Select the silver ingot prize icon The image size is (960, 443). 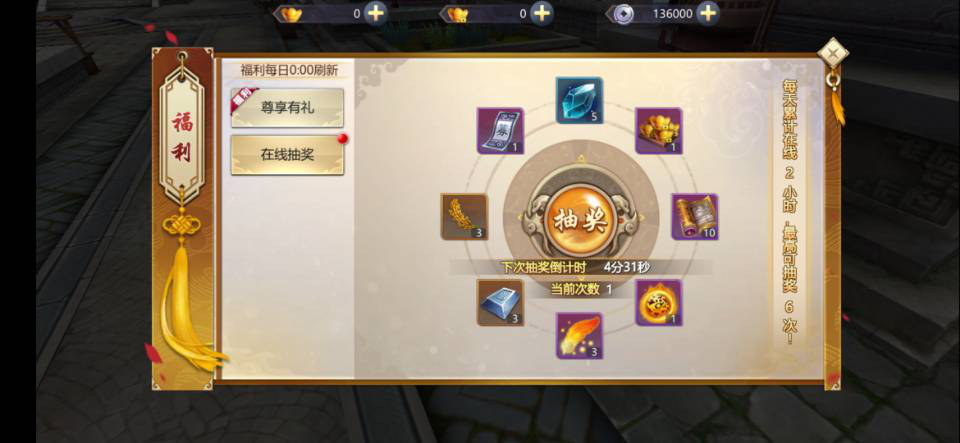click(x=500, y=303)
